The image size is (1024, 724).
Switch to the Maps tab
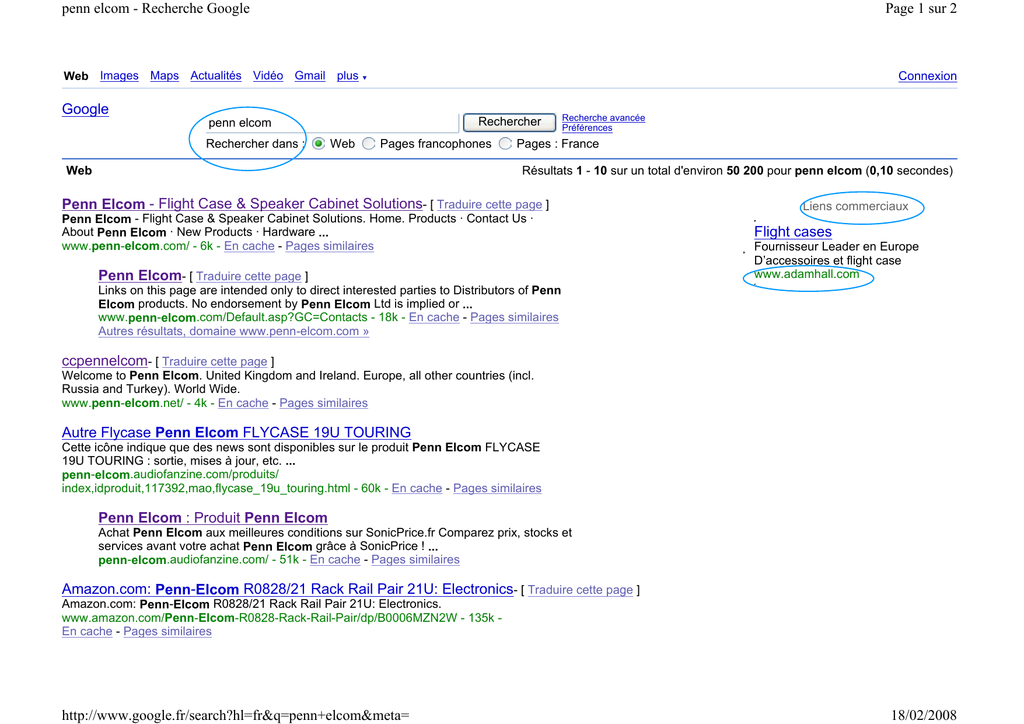165,76
